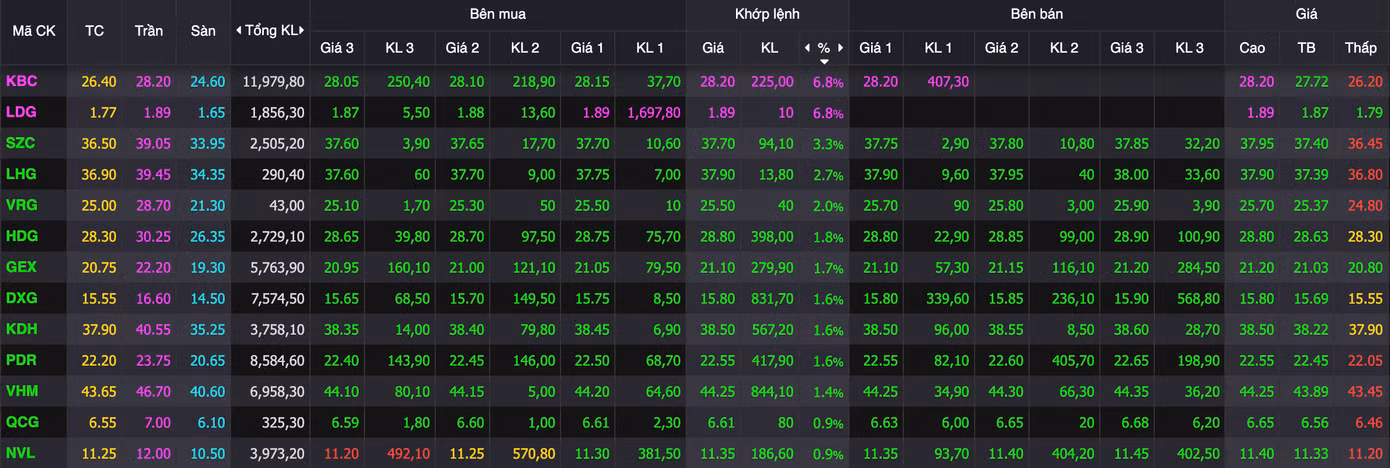Click the Tổng KL column header label
The height and width of the screenshot is (468, 1390).
271,30
